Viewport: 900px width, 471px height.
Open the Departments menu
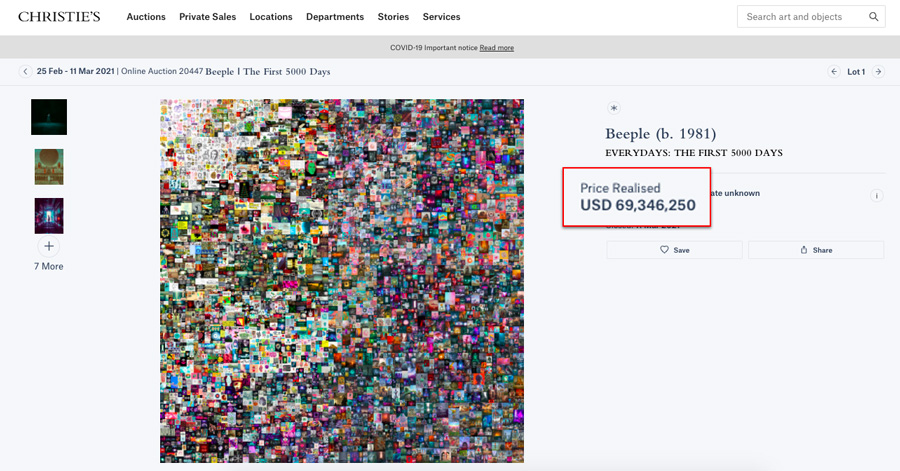click(335, 17)
